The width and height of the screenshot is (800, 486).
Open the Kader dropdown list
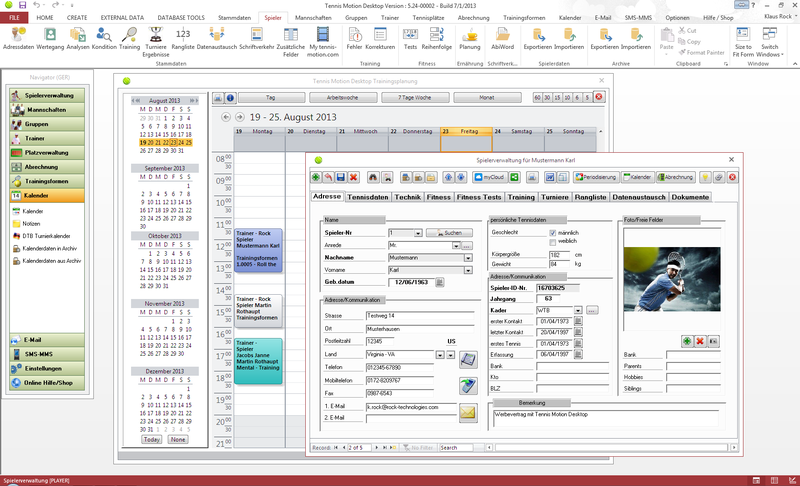[x=579, y=310]
